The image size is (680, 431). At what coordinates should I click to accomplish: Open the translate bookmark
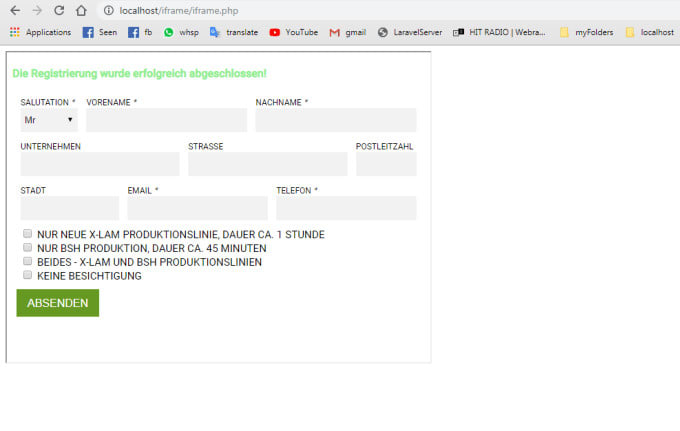coord(234,32)
